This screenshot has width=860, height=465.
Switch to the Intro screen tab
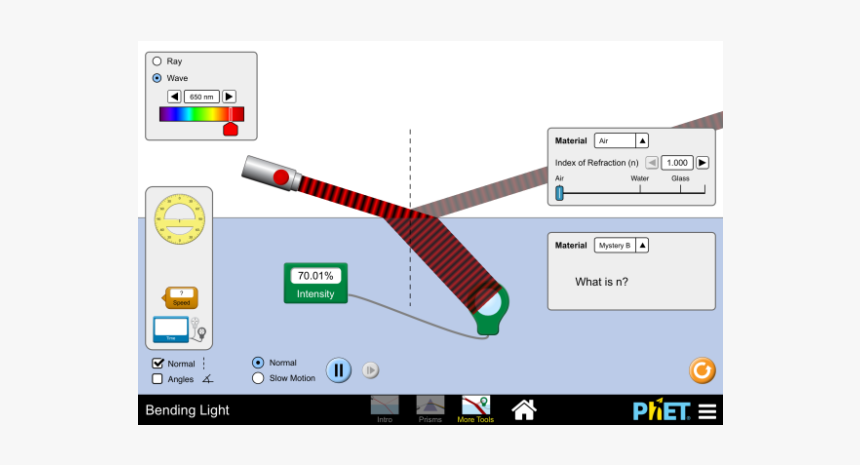pyautogui.click(x=385, y=407)
